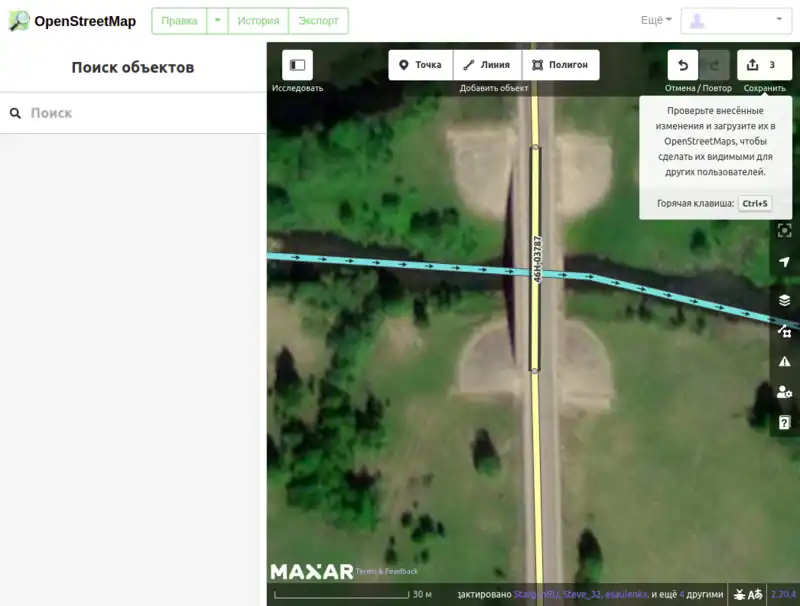Open the background layers panel

coord(784,300)
